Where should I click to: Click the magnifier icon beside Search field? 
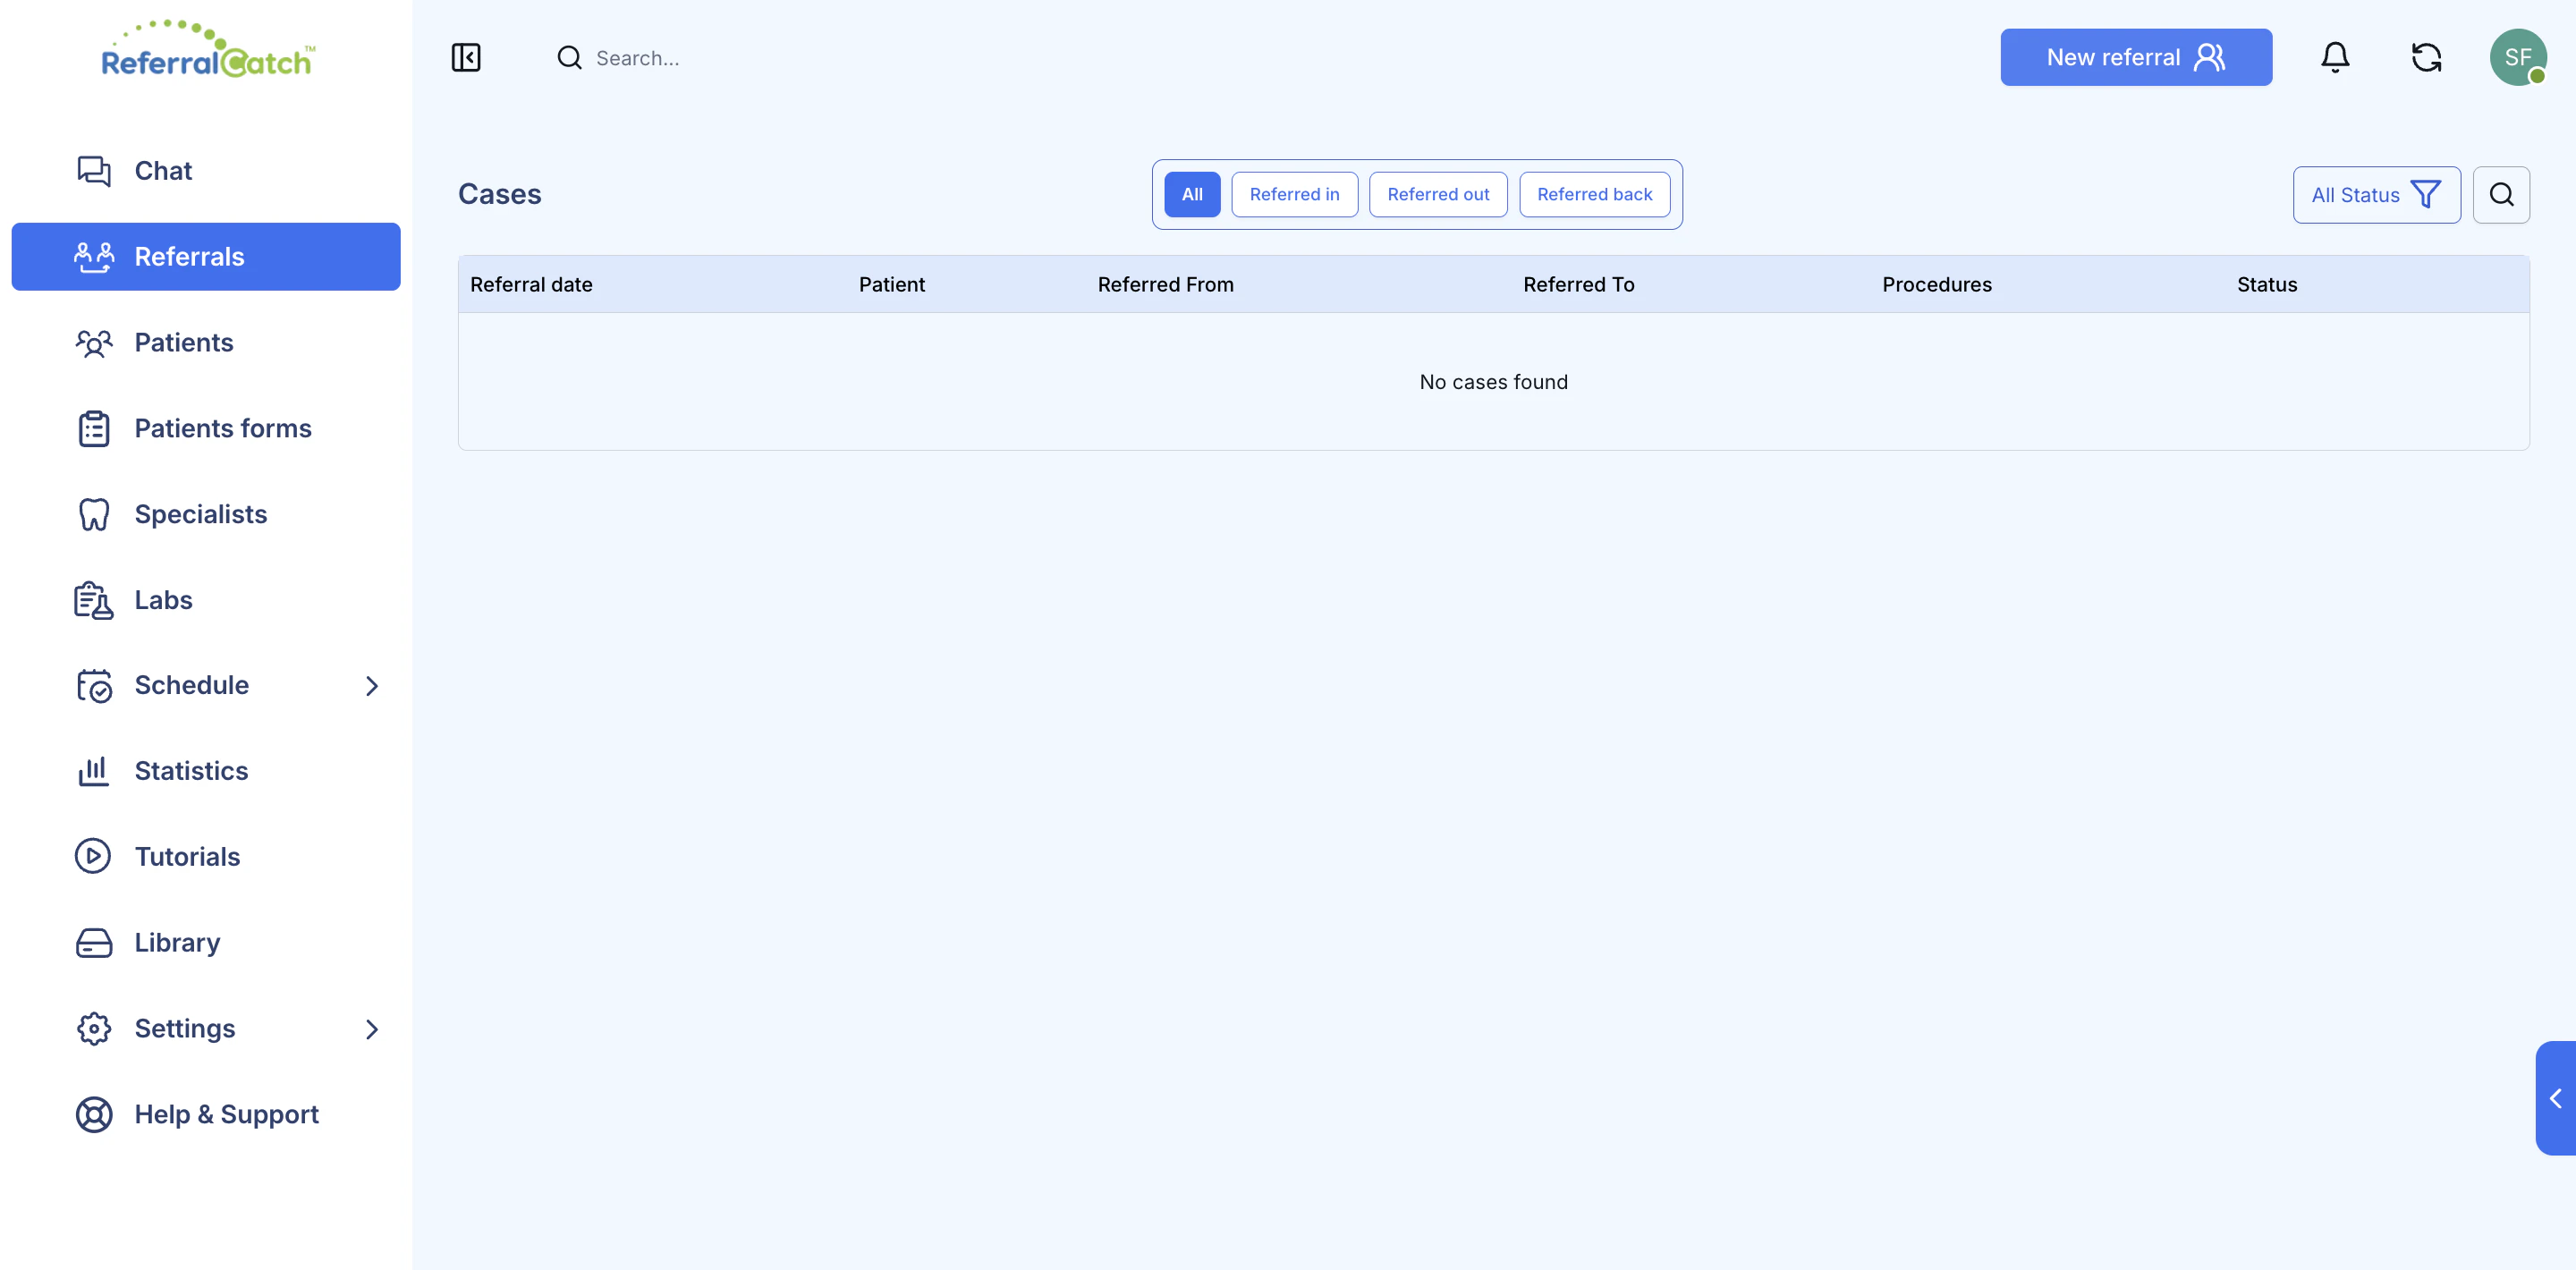[570, 58]
